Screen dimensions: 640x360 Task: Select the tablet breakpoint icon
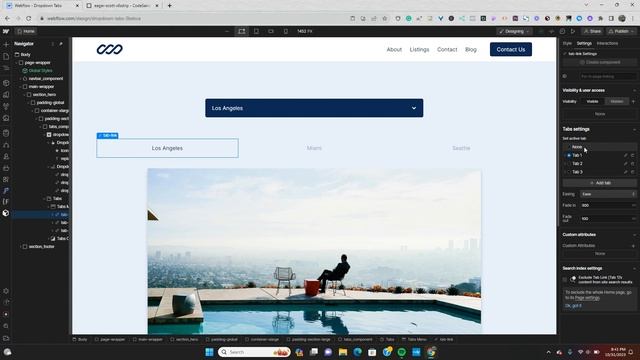pos(256,31)
